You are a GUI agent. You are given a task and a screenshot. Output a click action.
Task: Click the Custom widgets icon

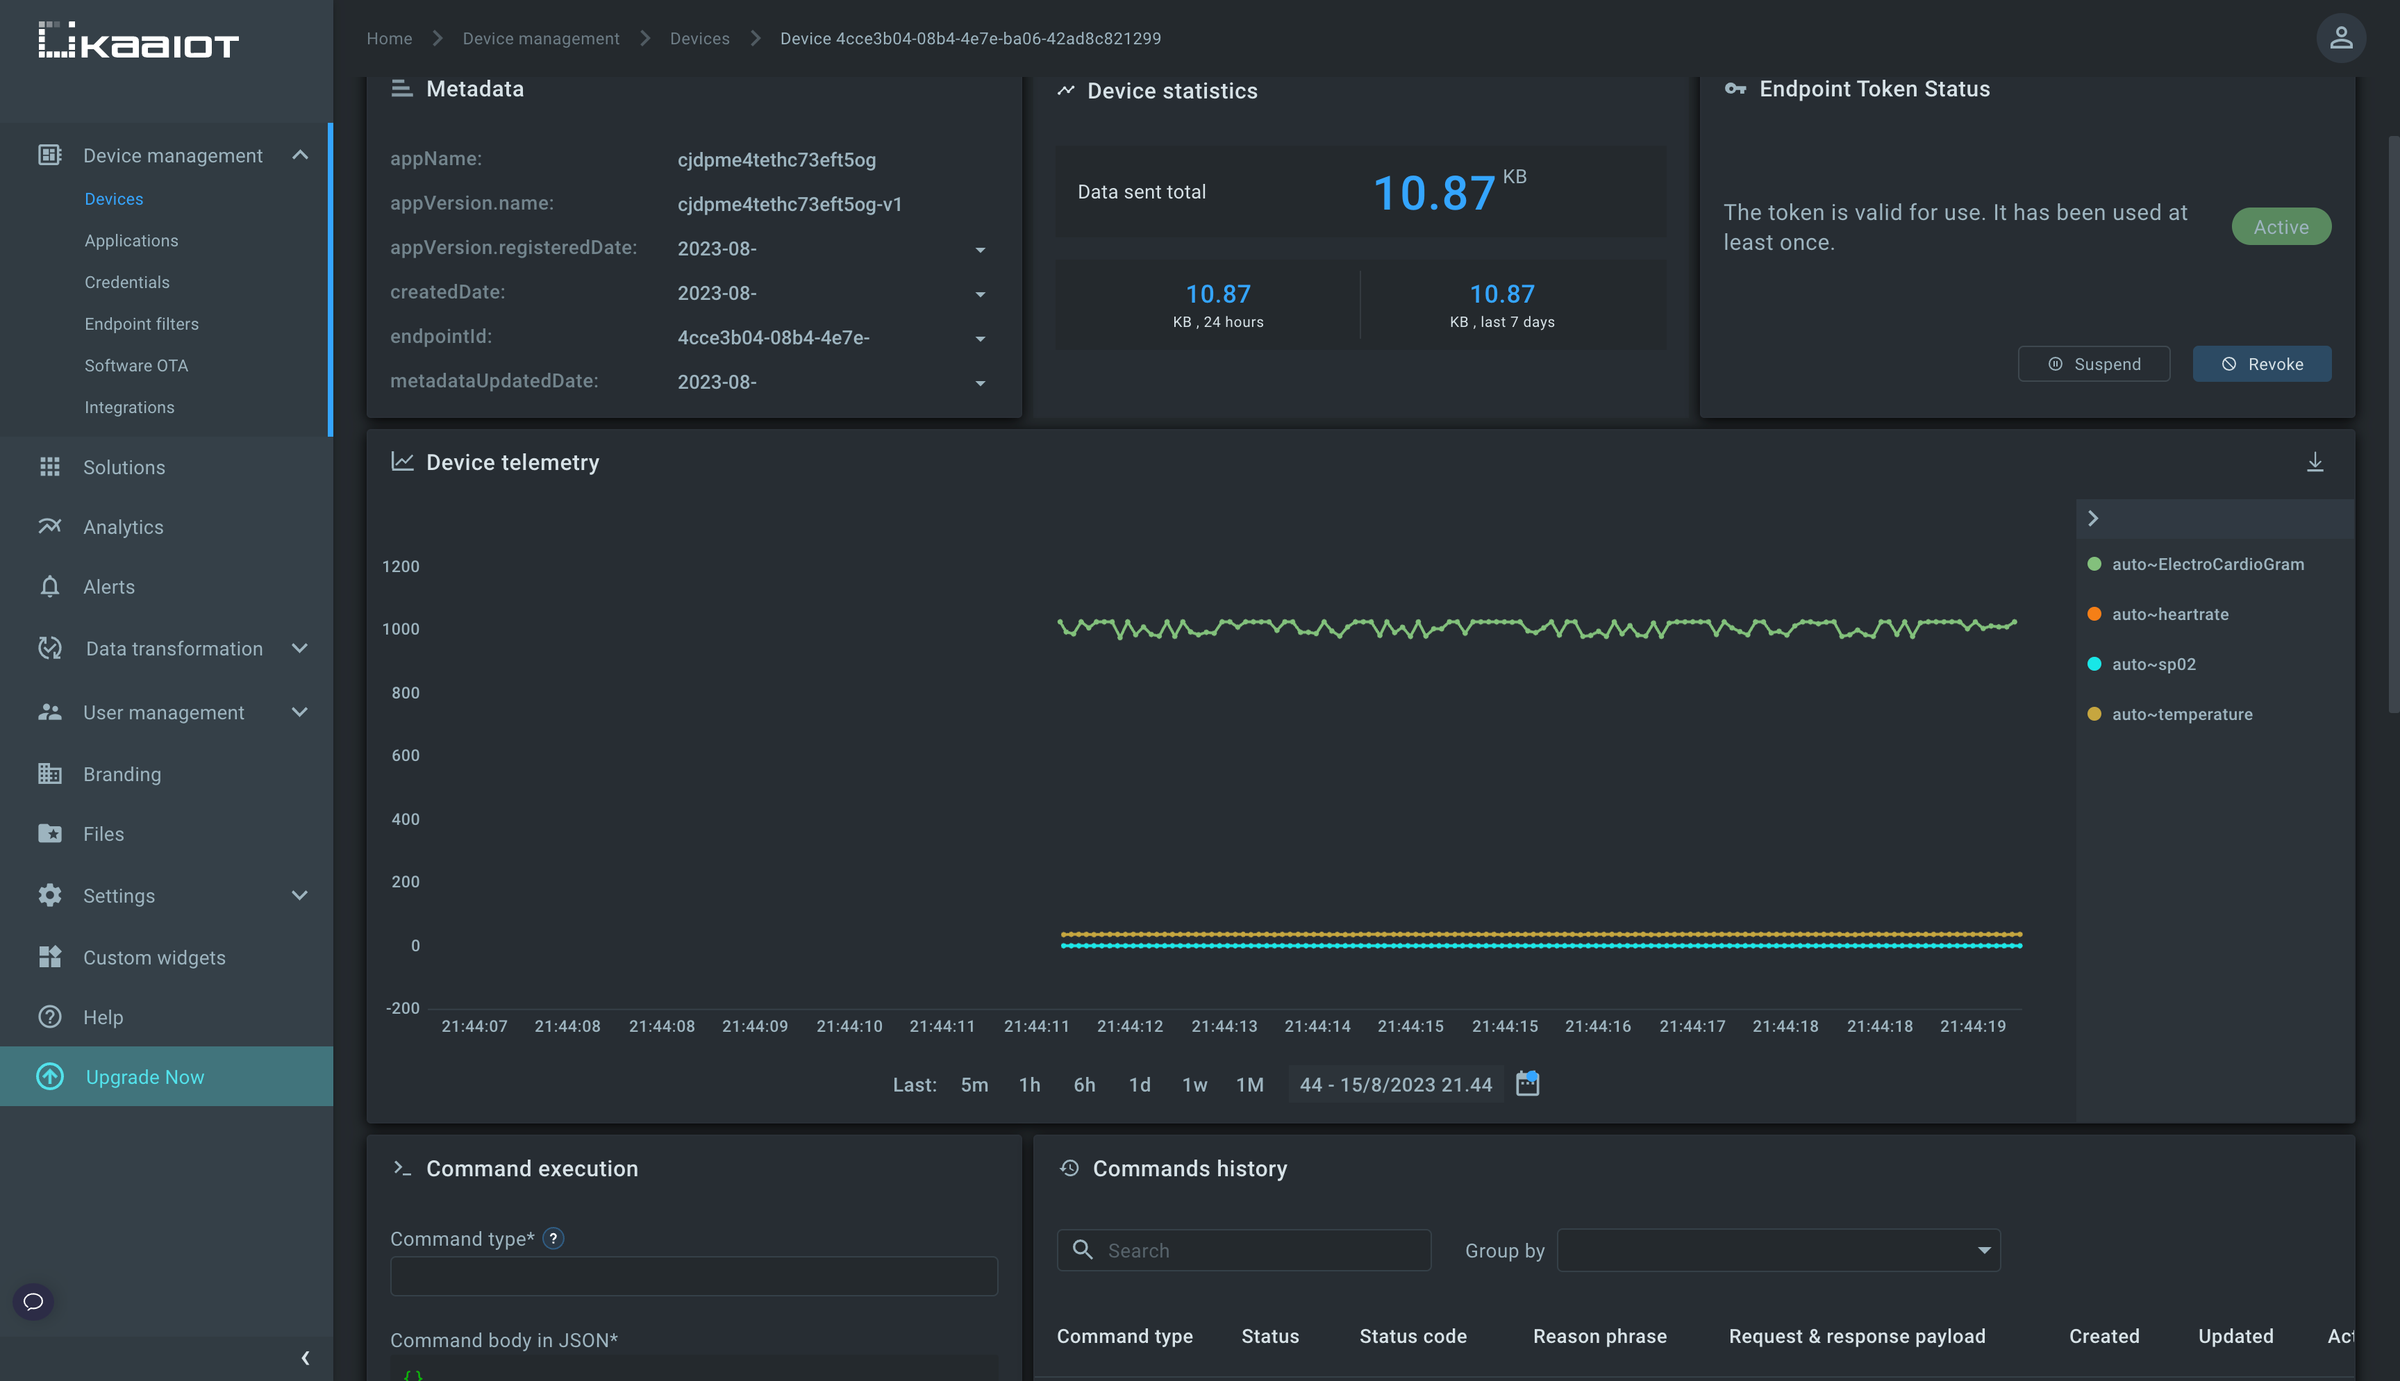(50, 957)
